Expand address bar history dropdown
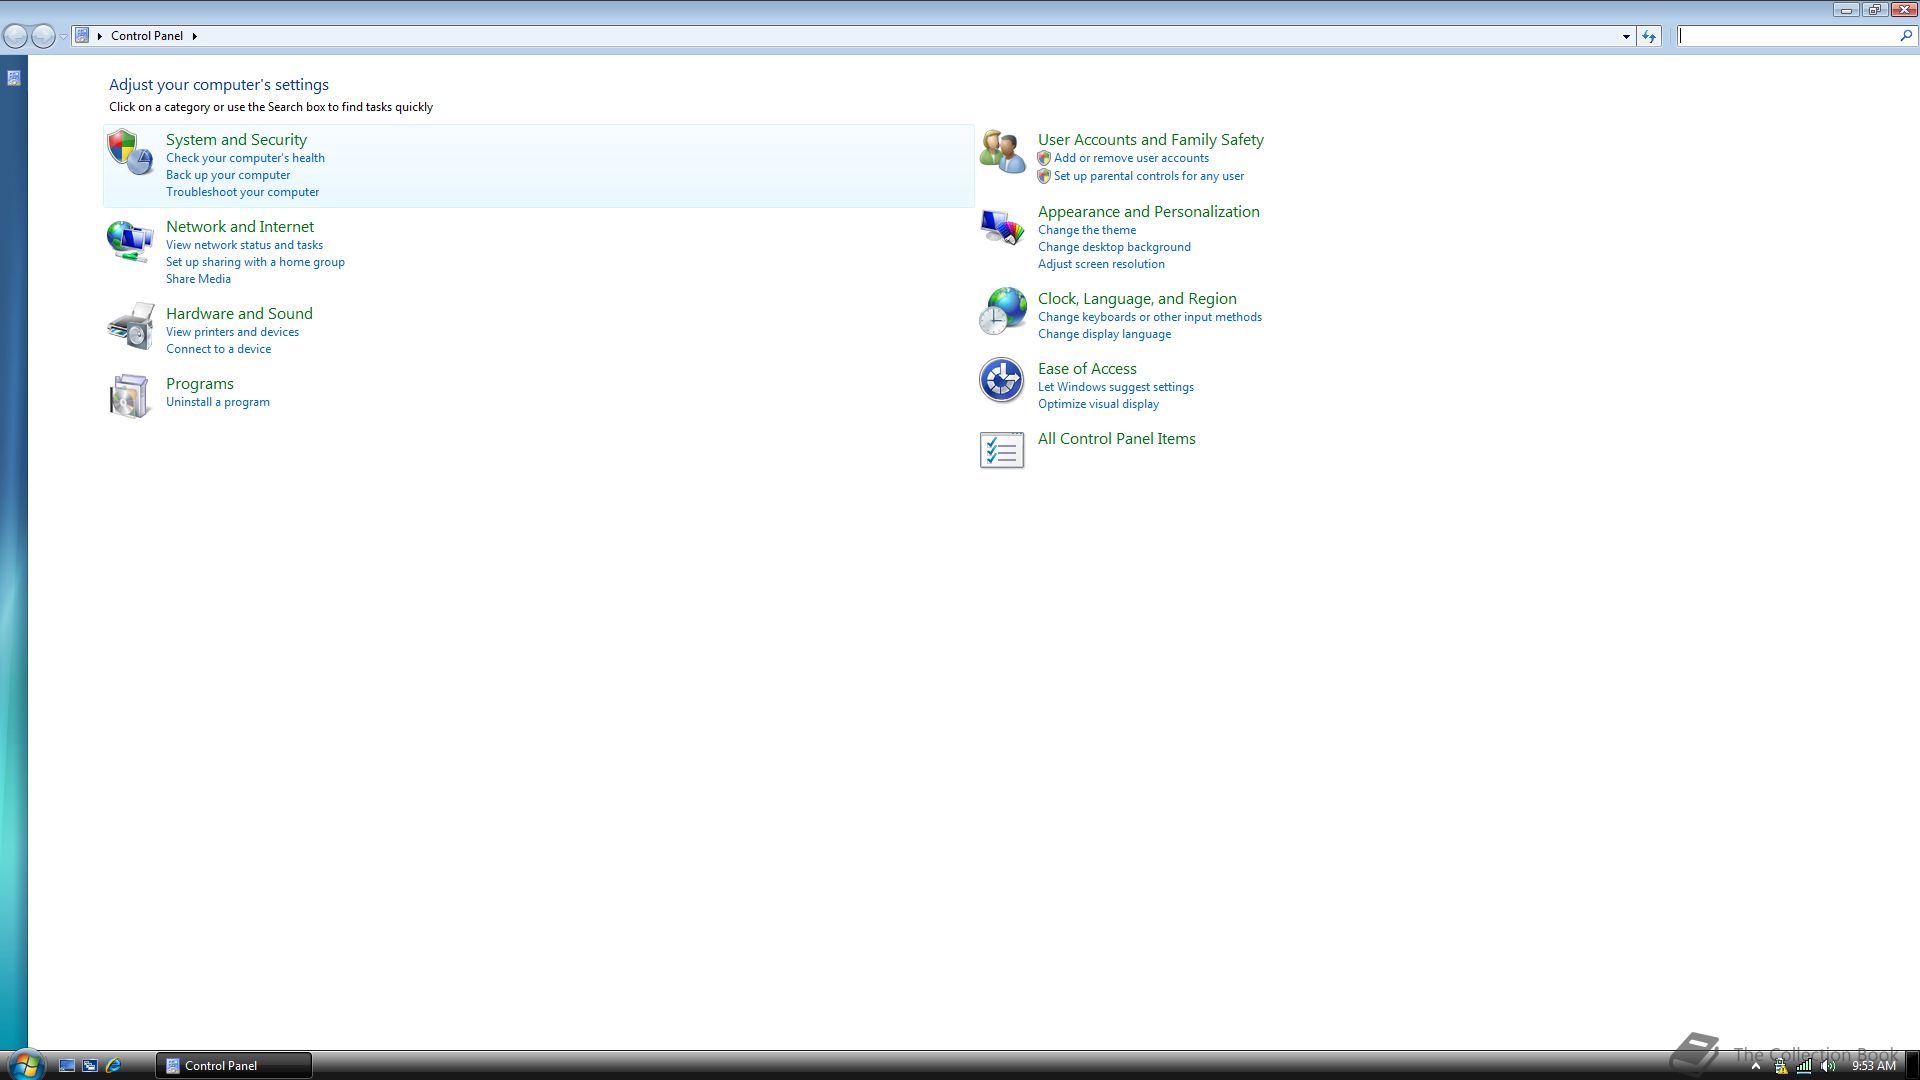The image size is (1920, 1080). click(x=1626, y=36)
